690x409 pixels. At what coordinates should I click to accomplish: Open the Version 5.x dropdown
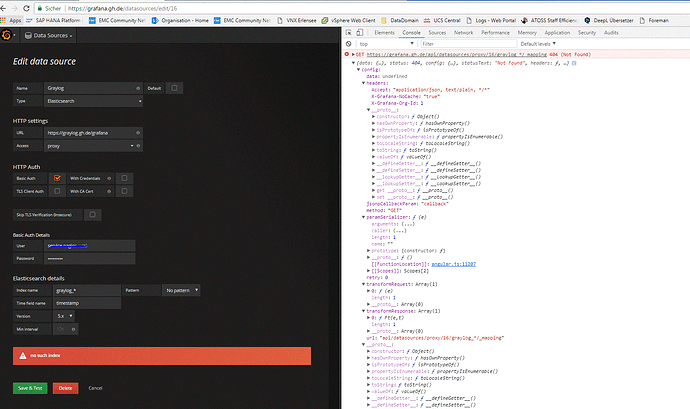pos(64,316)
